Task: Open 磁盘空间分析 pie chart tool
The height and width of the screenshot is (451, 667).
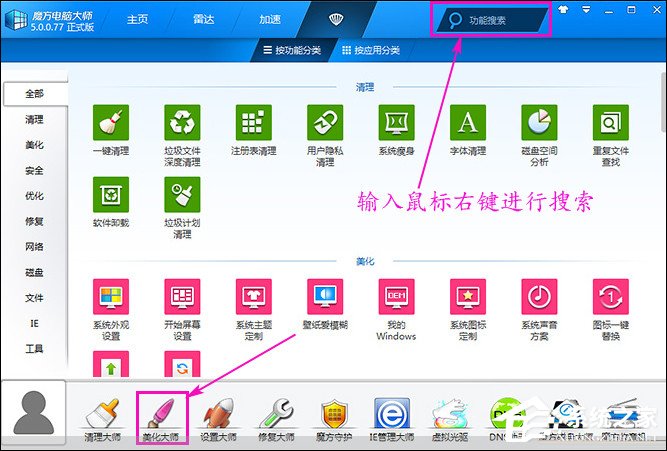Action: point(539,123)
